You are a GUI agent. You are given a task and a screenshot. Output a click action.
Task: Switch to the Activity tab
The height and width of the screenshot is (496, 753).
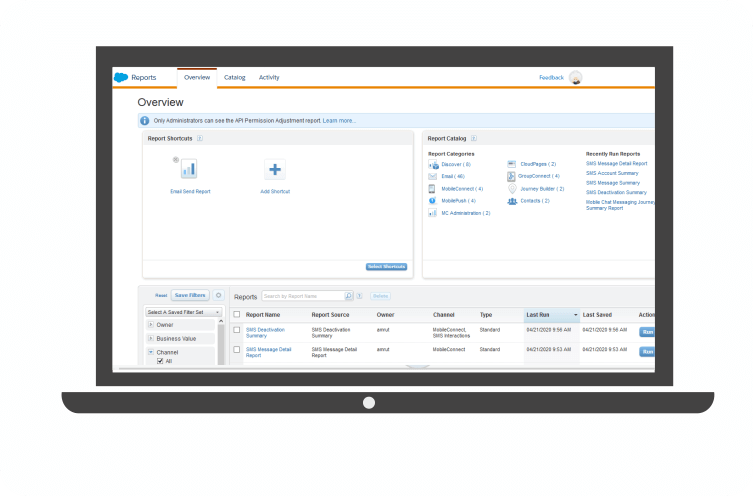pos(269,77)
